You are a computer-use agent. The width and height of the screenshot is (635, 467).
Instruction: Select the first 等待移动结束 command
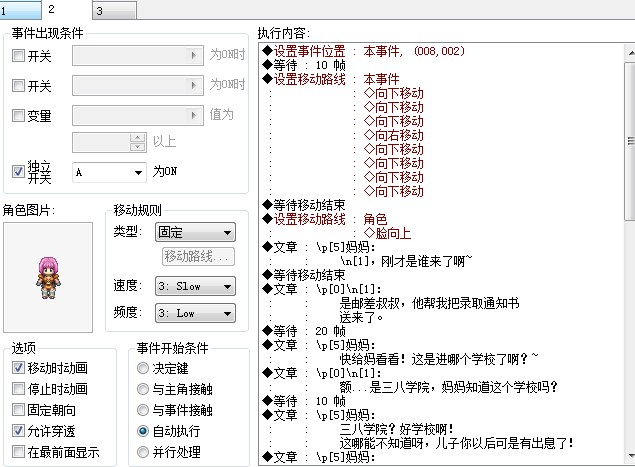[x=304, y=205]
